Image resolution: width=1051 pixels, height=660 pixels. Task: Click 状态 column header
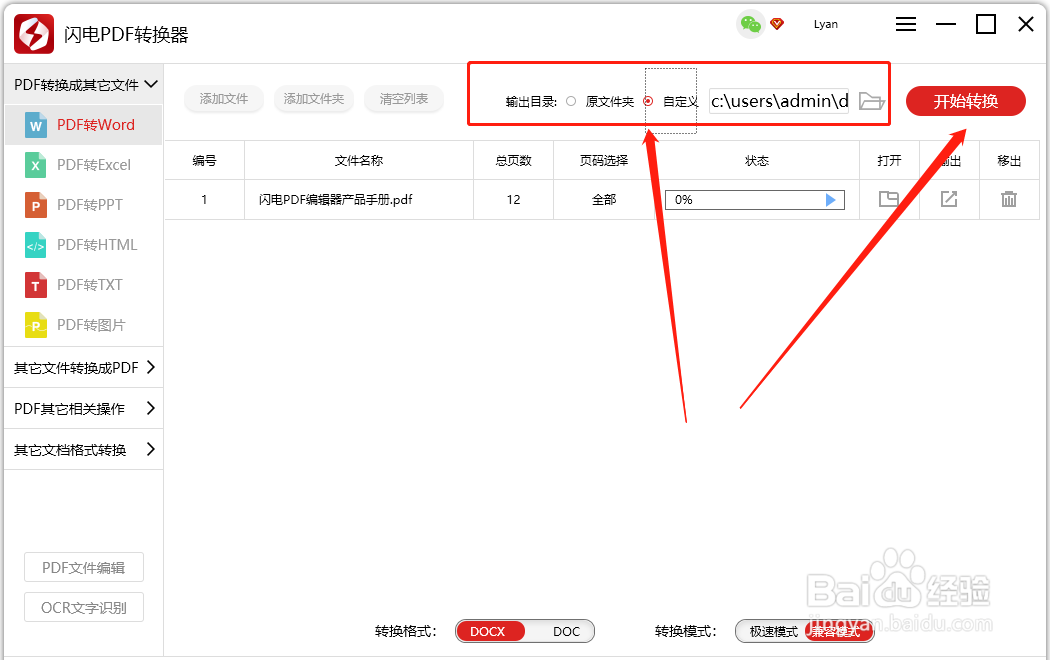757,161
